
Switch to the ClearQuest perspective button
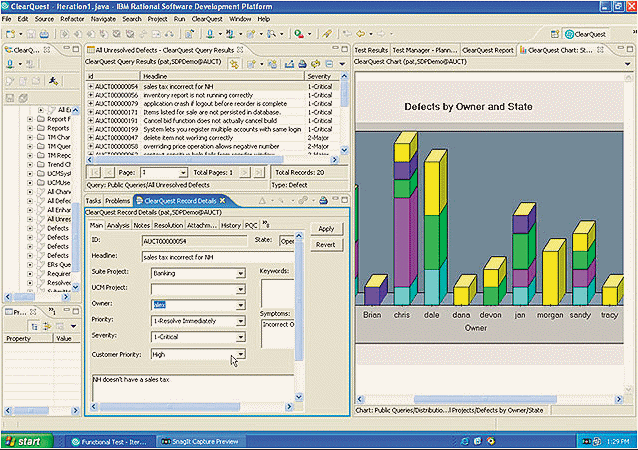click(x=585, y=35)
